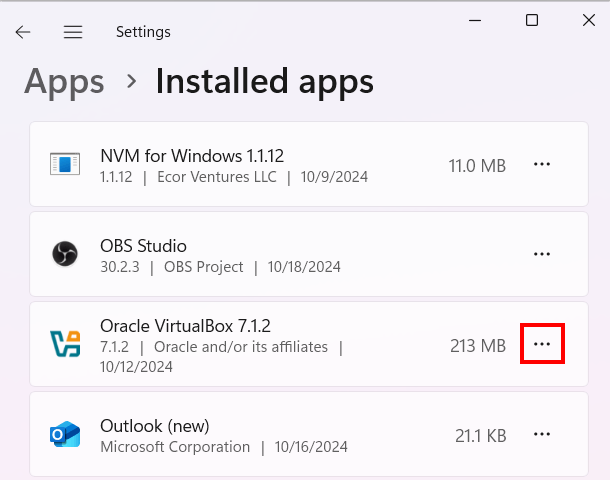Open more options for Oracle VirtualBox
610x480 pixels.
click(x=542, y=344)
